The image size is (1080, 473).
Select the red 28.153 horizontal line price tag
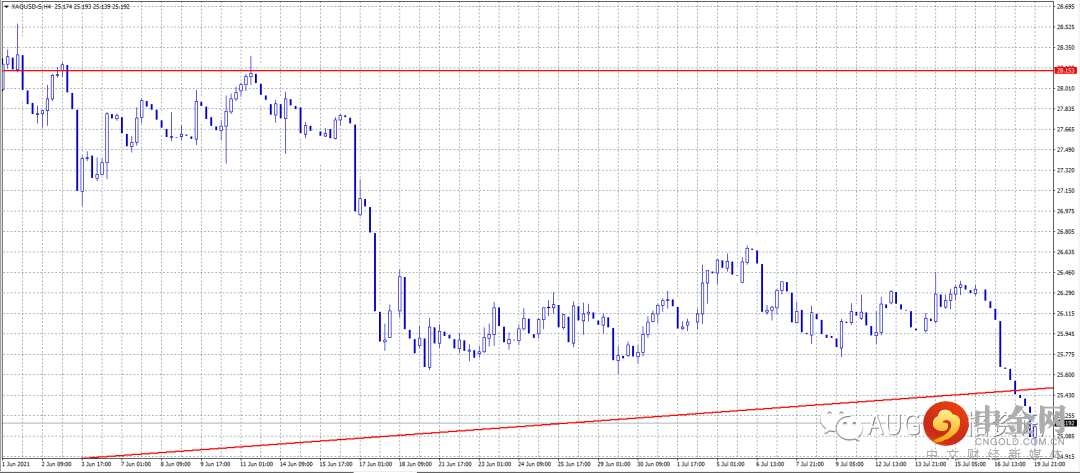click(x=1066, y=70)
